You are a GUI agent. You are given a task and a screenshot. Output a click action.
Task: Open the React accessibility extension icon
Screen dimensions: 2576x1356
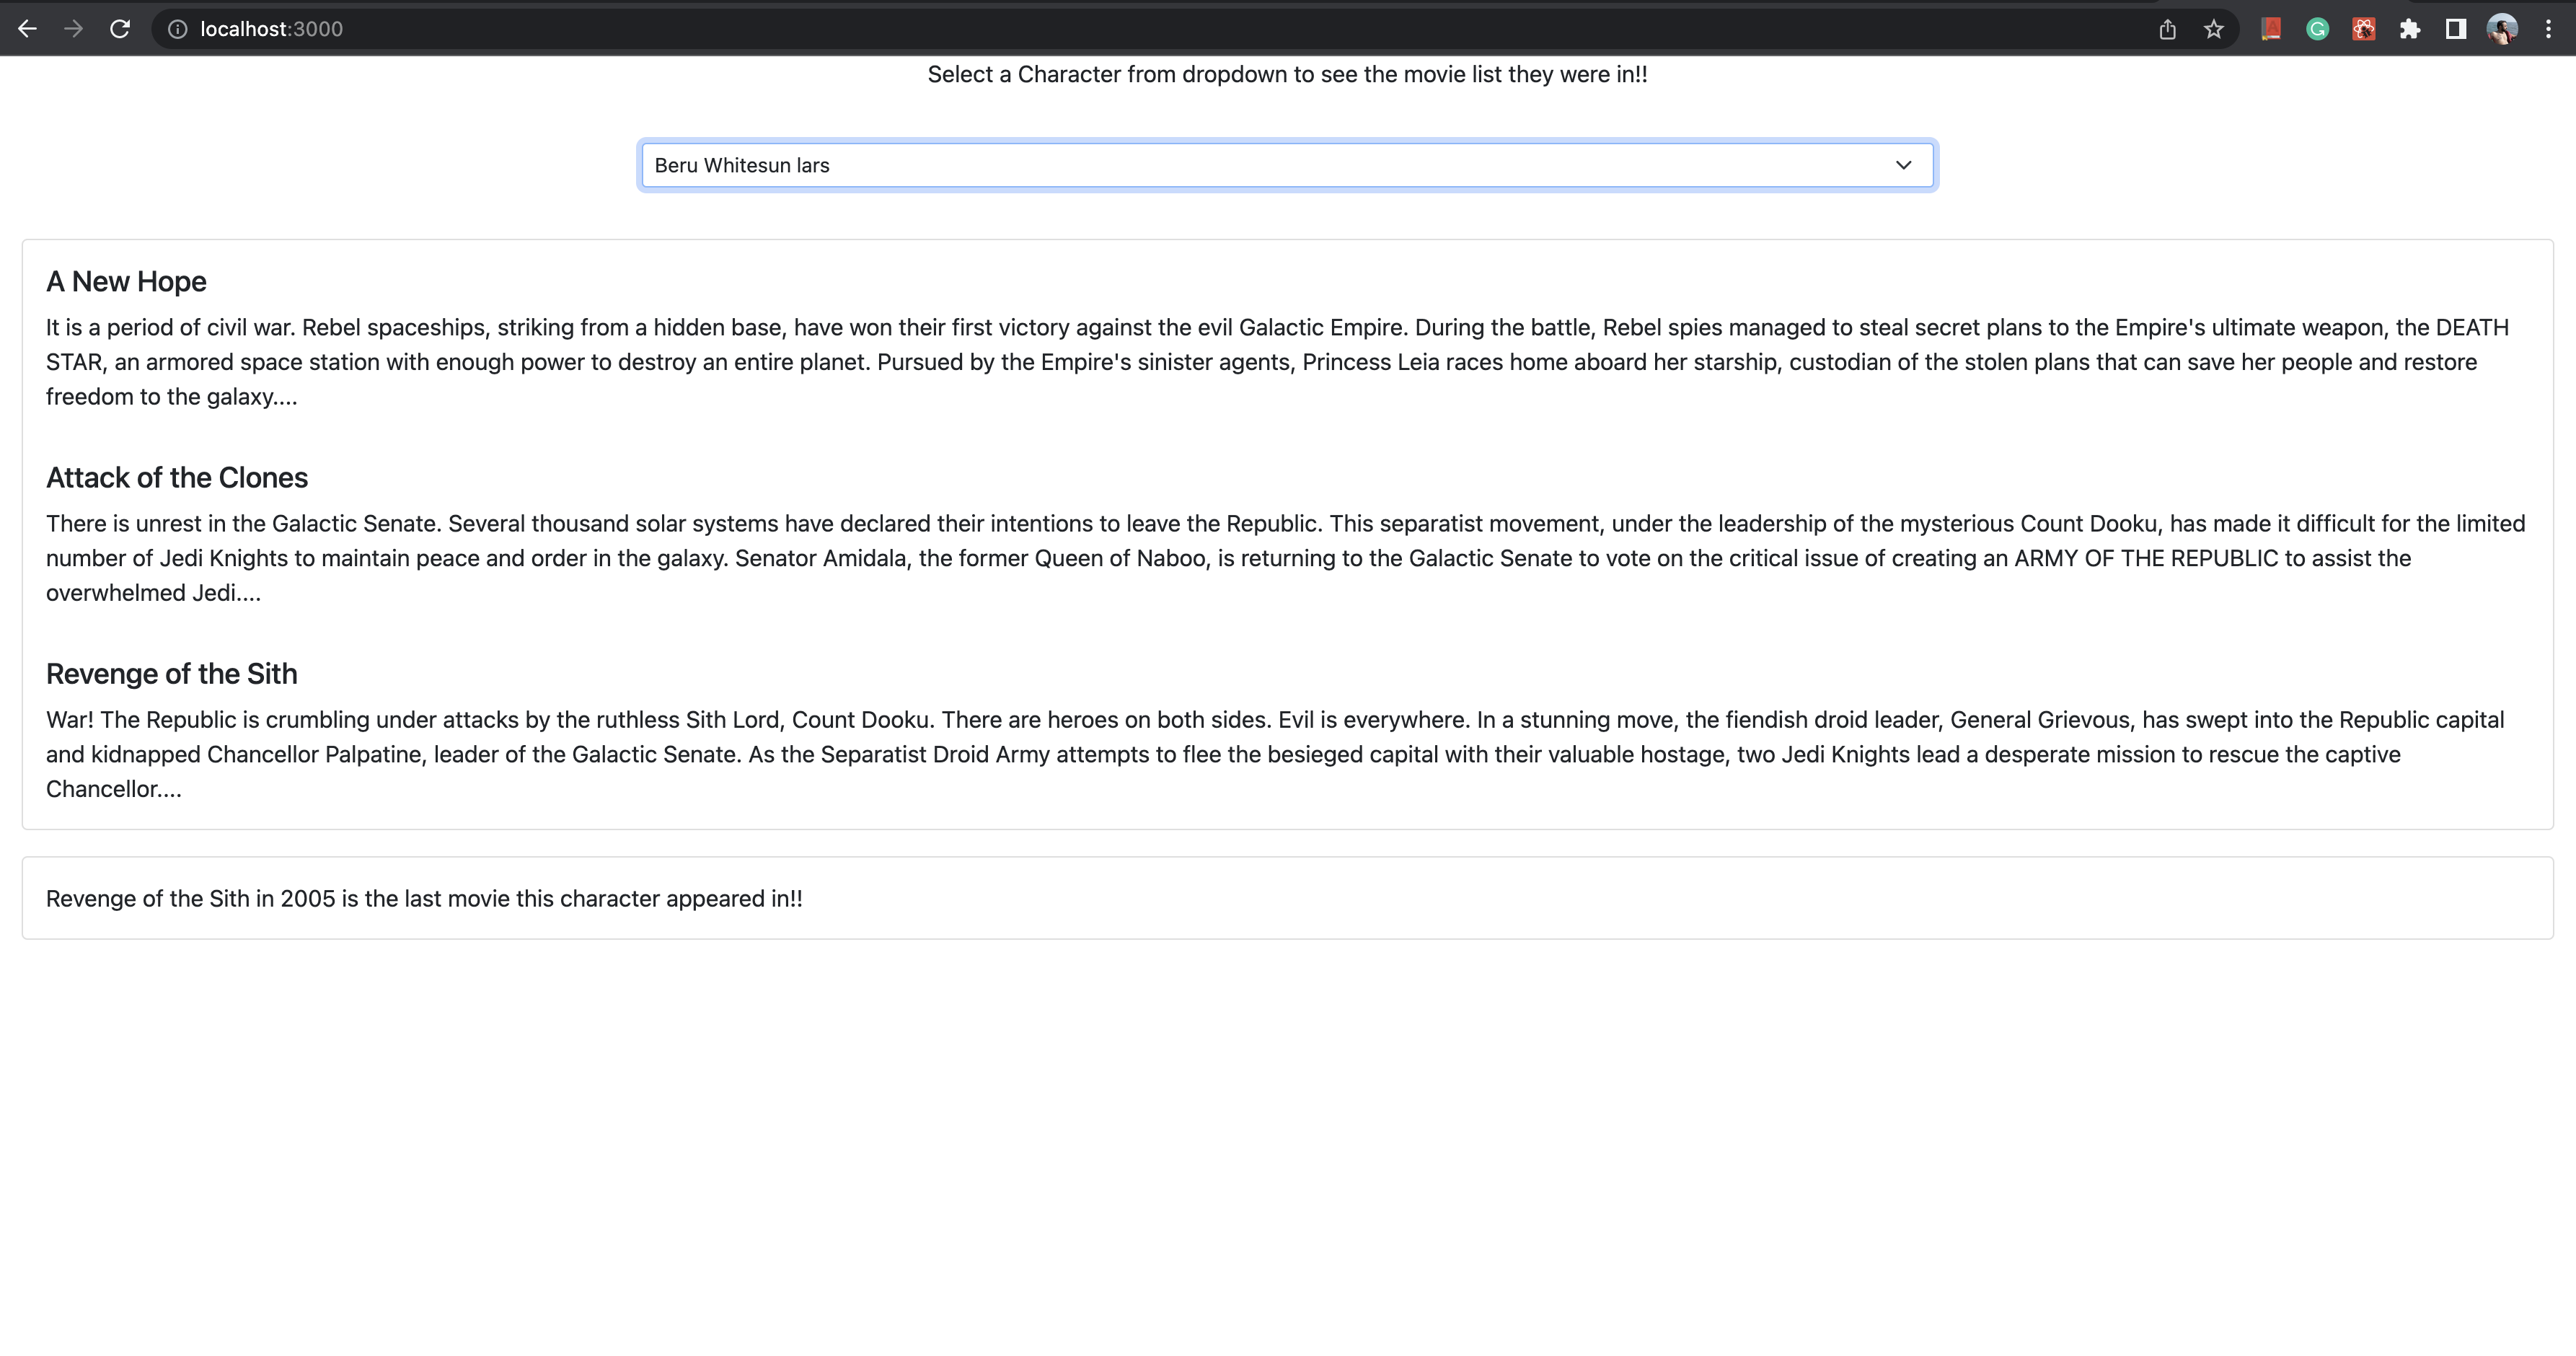[2364, 29]
